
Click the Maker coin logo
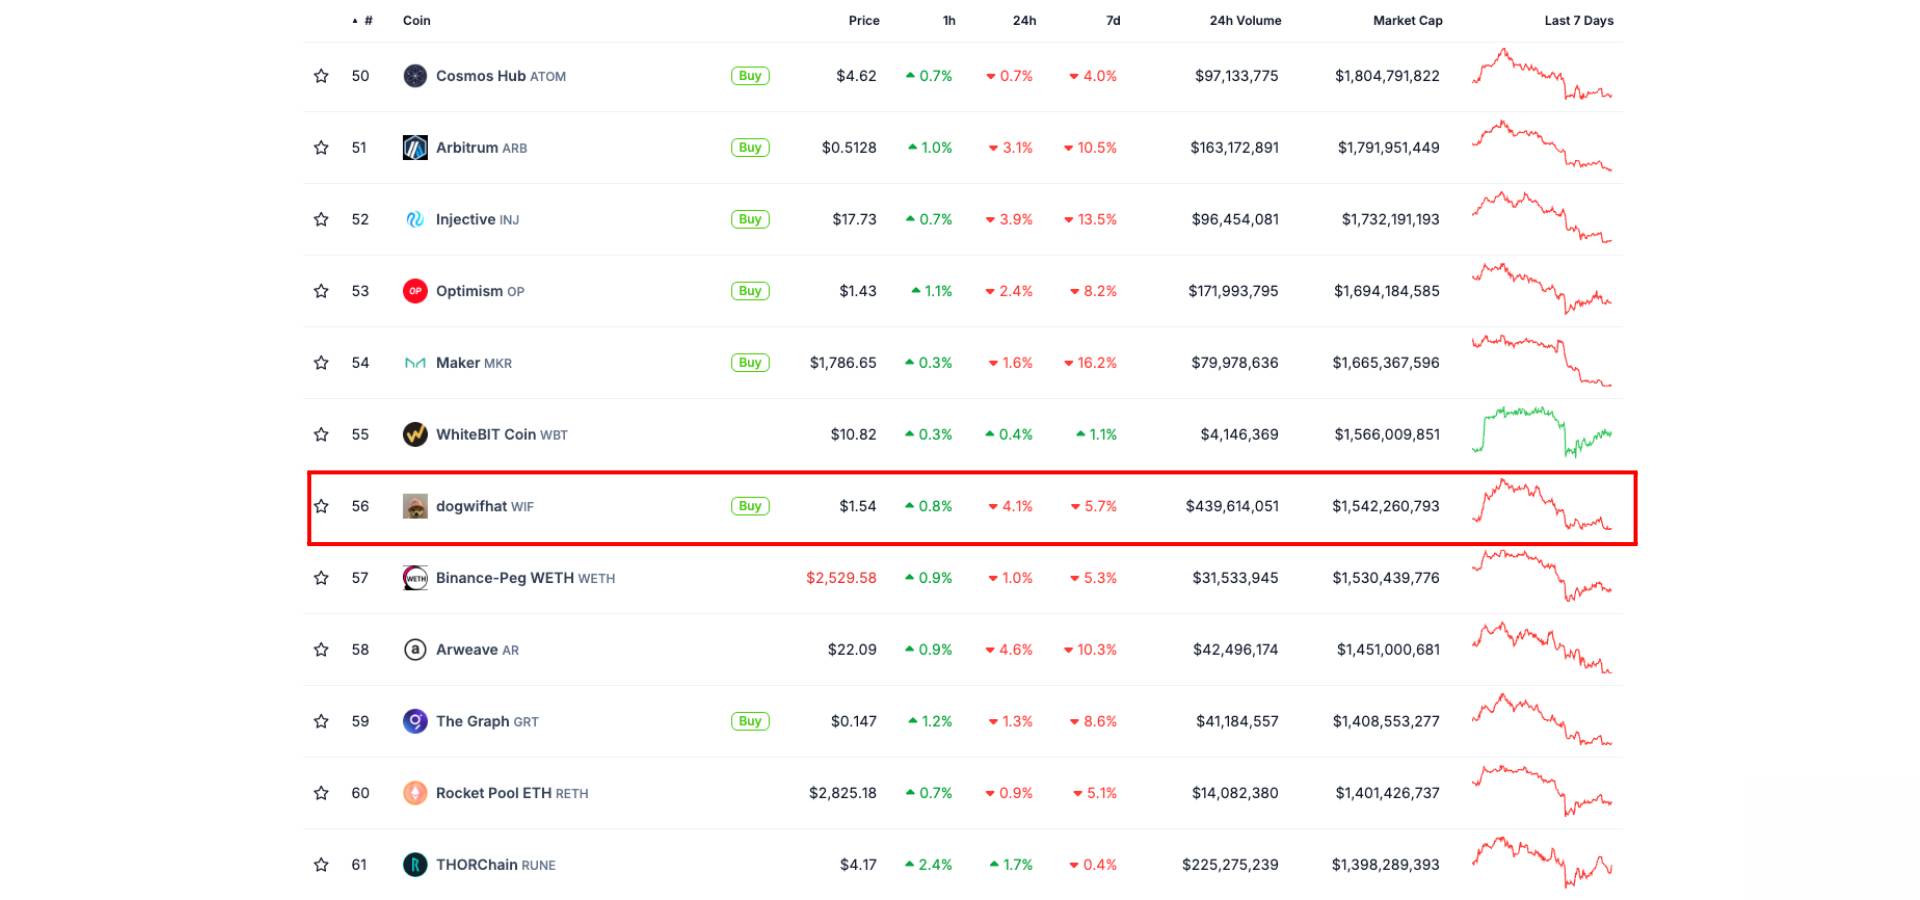(x=415, y=363)
